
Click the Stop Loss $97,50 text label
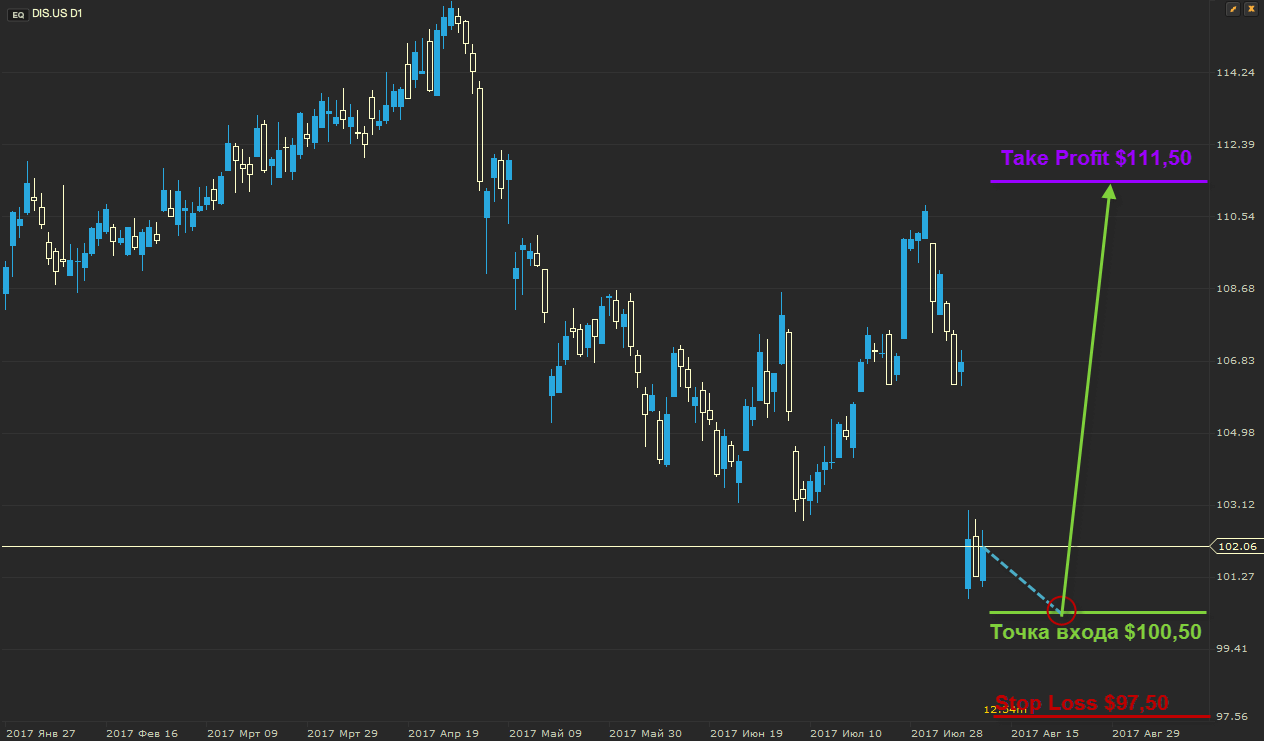(1082, 702)
